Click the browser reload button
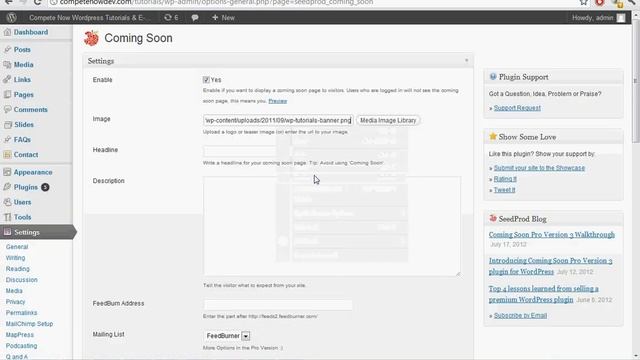 (x=37, y=2)
